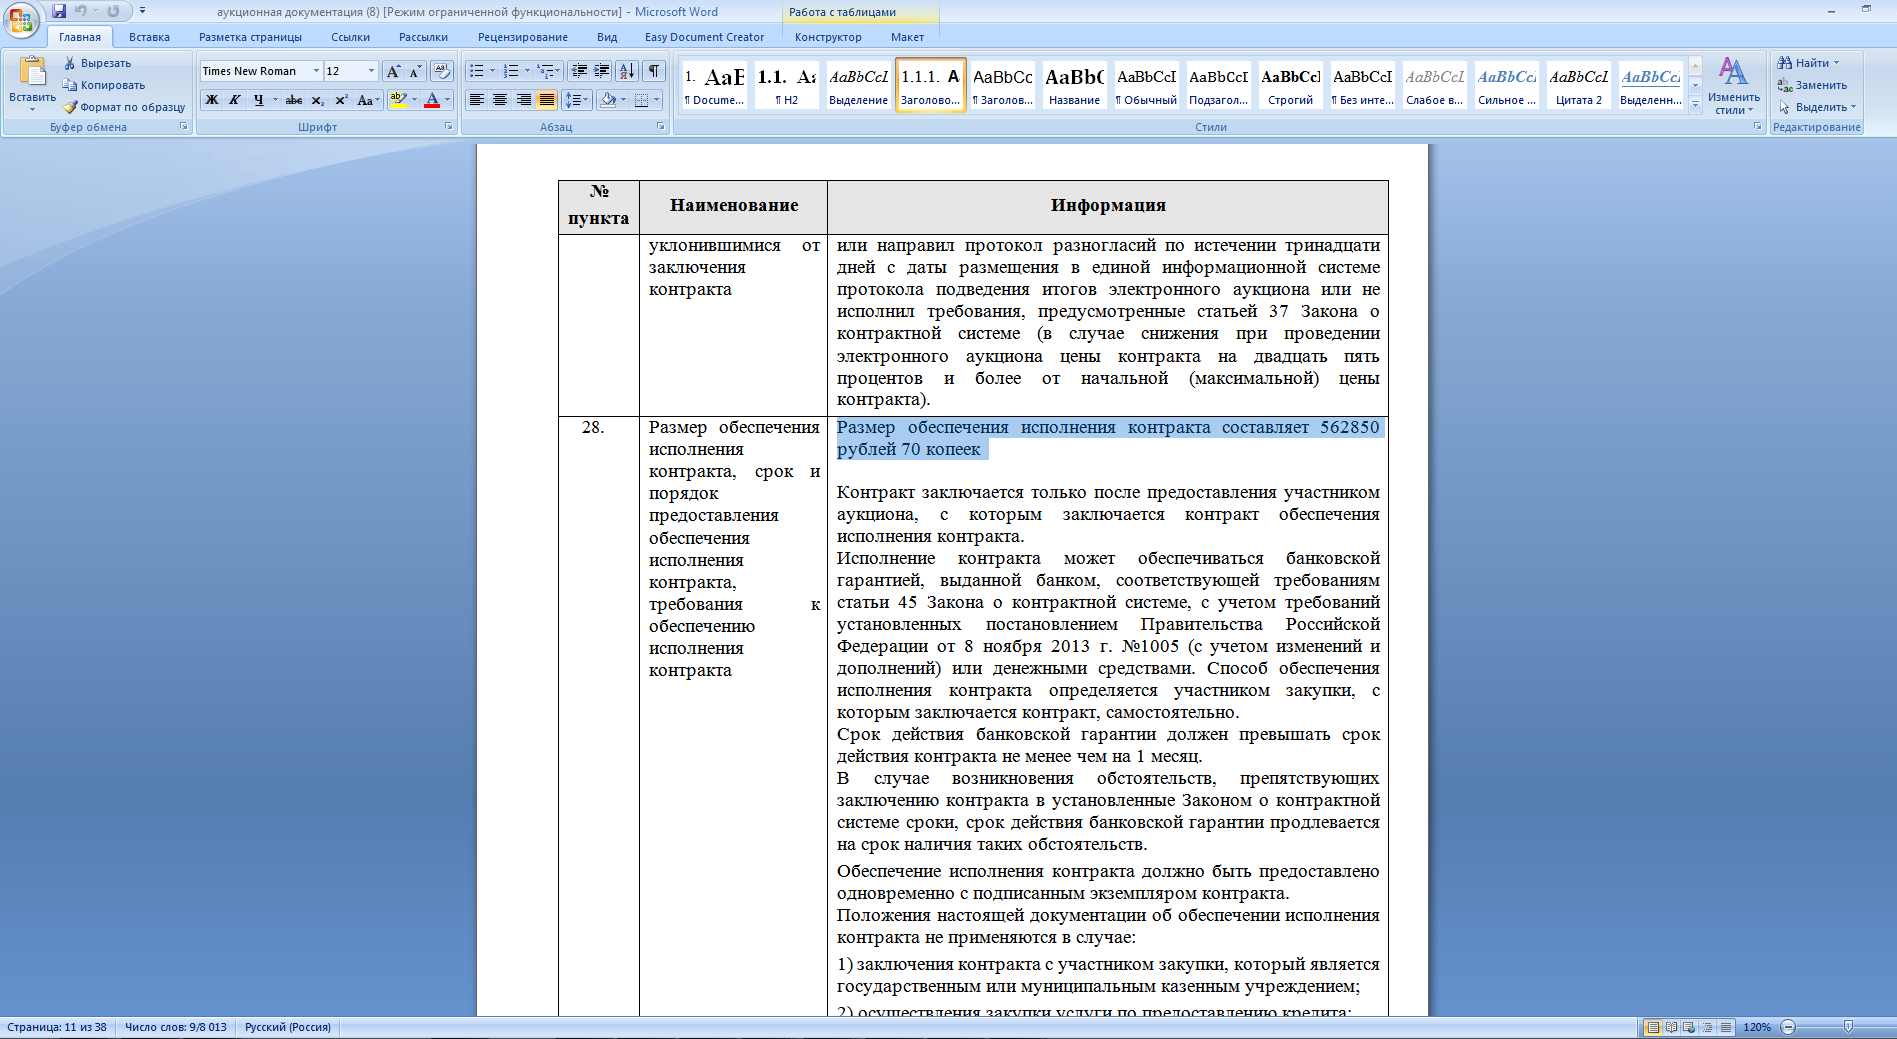Click the Format Painter (Формат по образцу) button
The width and height of the screenshot is (1897, 1039).
tap(124, 107)
